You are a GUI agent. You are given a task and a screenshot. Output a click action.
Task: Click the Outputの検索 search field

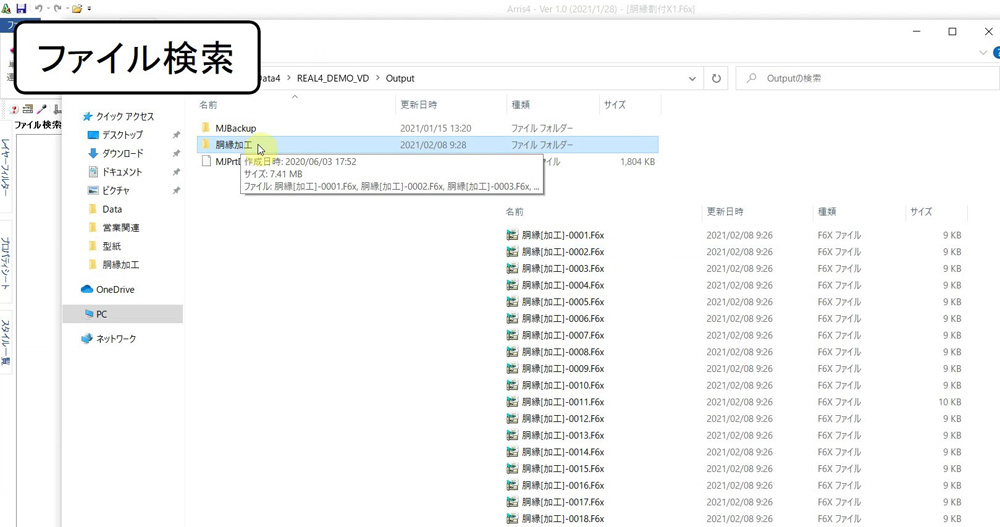865,78
